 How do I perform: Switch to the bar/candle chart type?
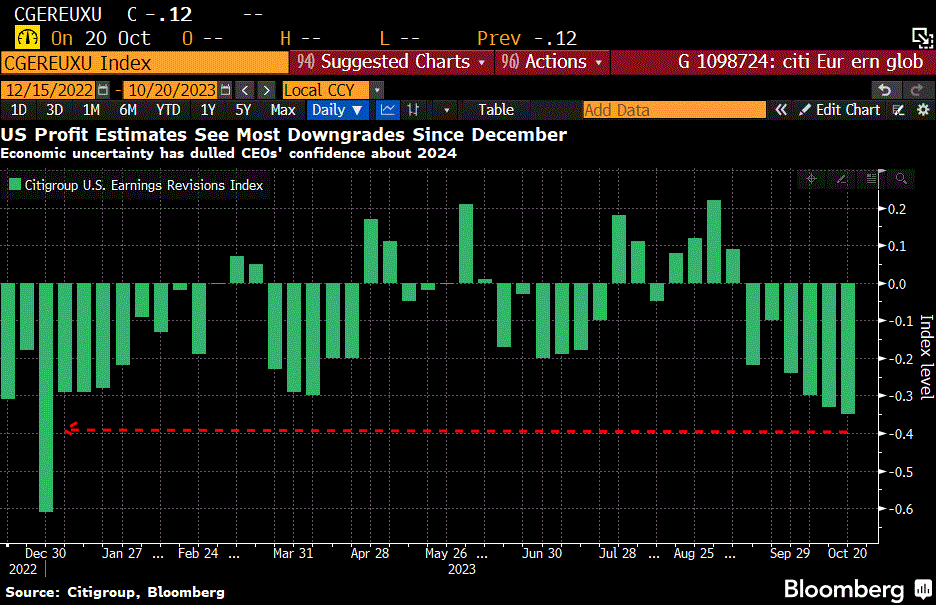tap(413, 110)
